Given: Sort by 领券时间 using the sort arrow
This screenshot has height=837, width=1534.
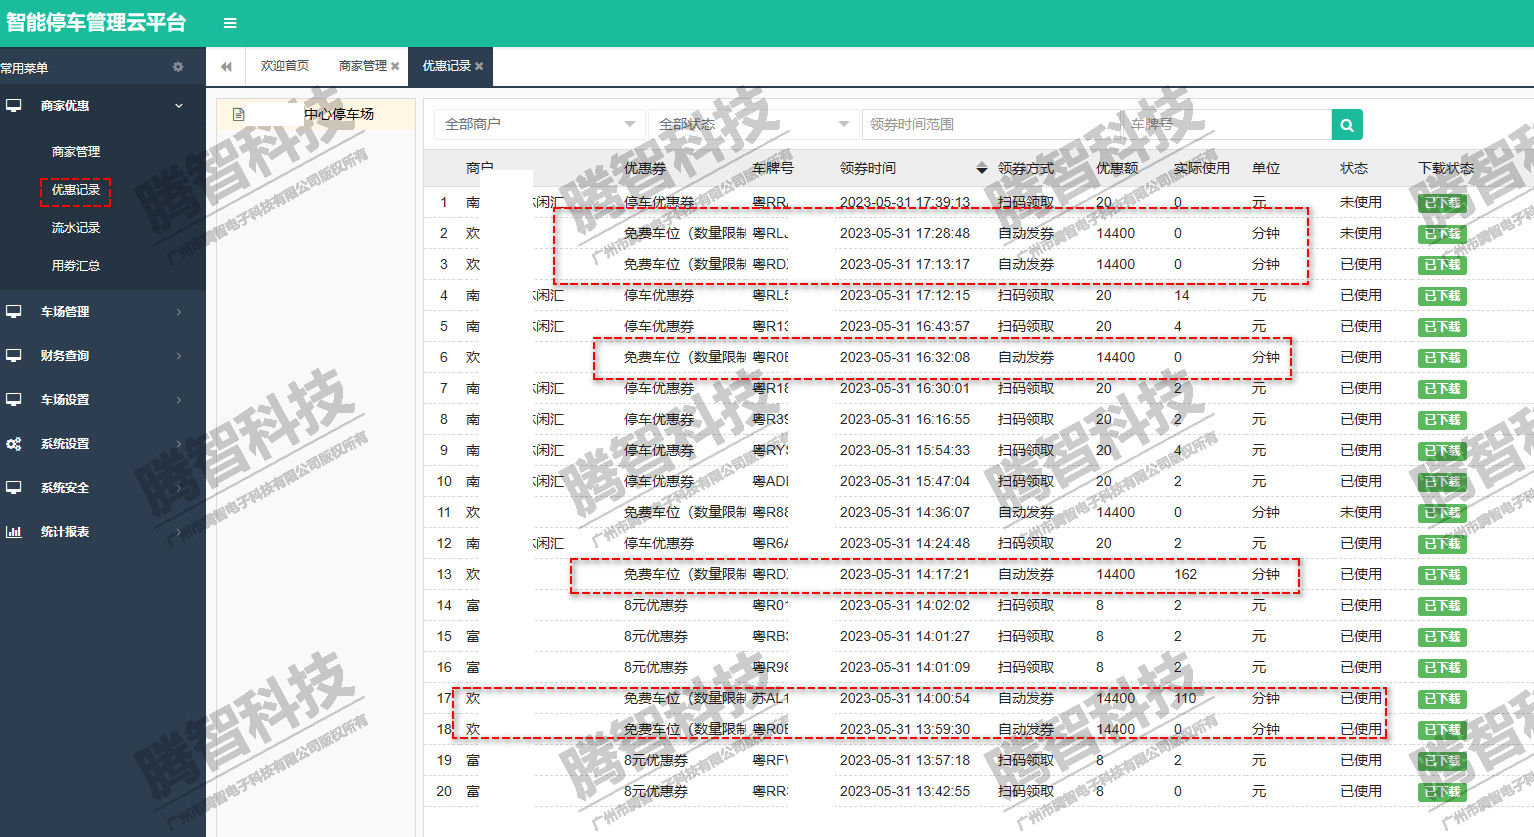Looking at the screenshot, I should (x=981, y=169).
